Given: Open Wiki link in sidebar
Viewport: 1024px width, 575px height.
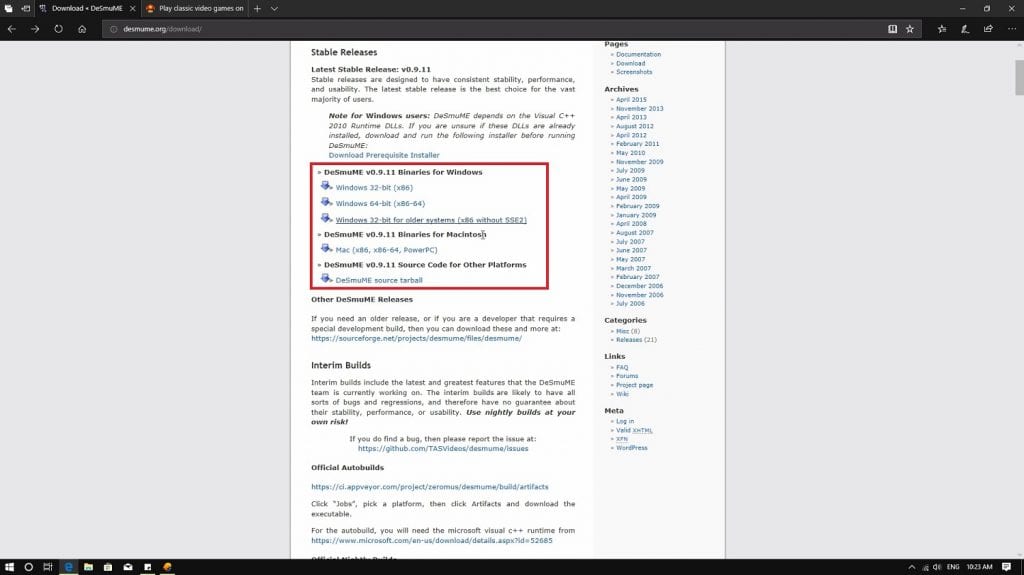Looking at the screenshot, I should pos(622,394).
